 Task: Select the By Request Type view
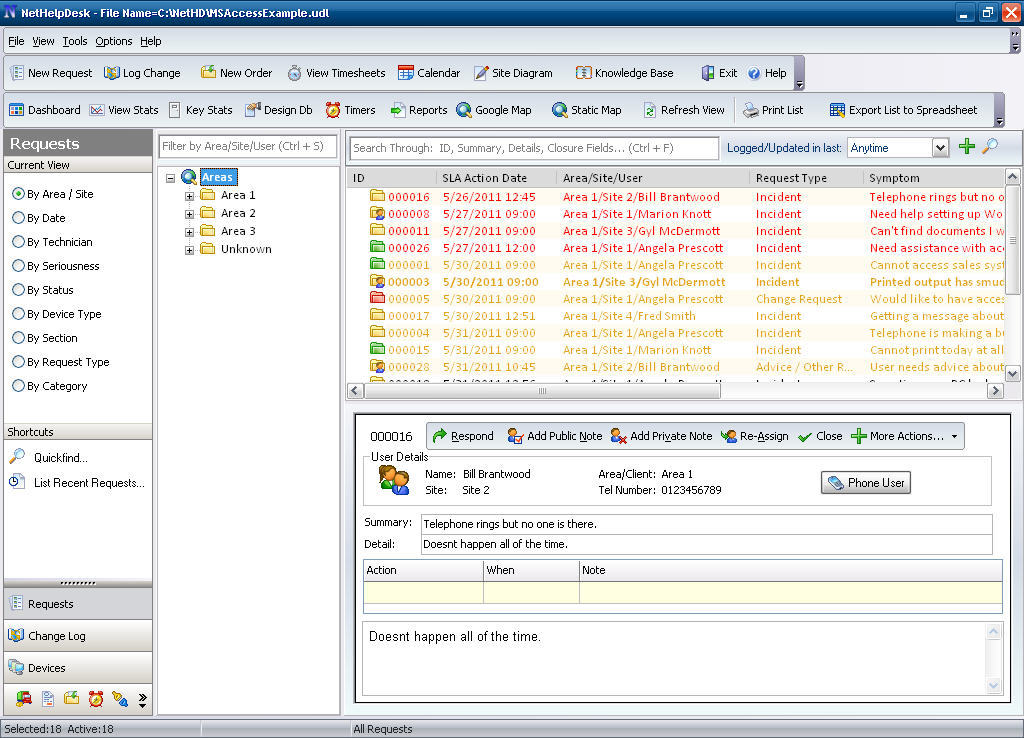pos(61,362)
